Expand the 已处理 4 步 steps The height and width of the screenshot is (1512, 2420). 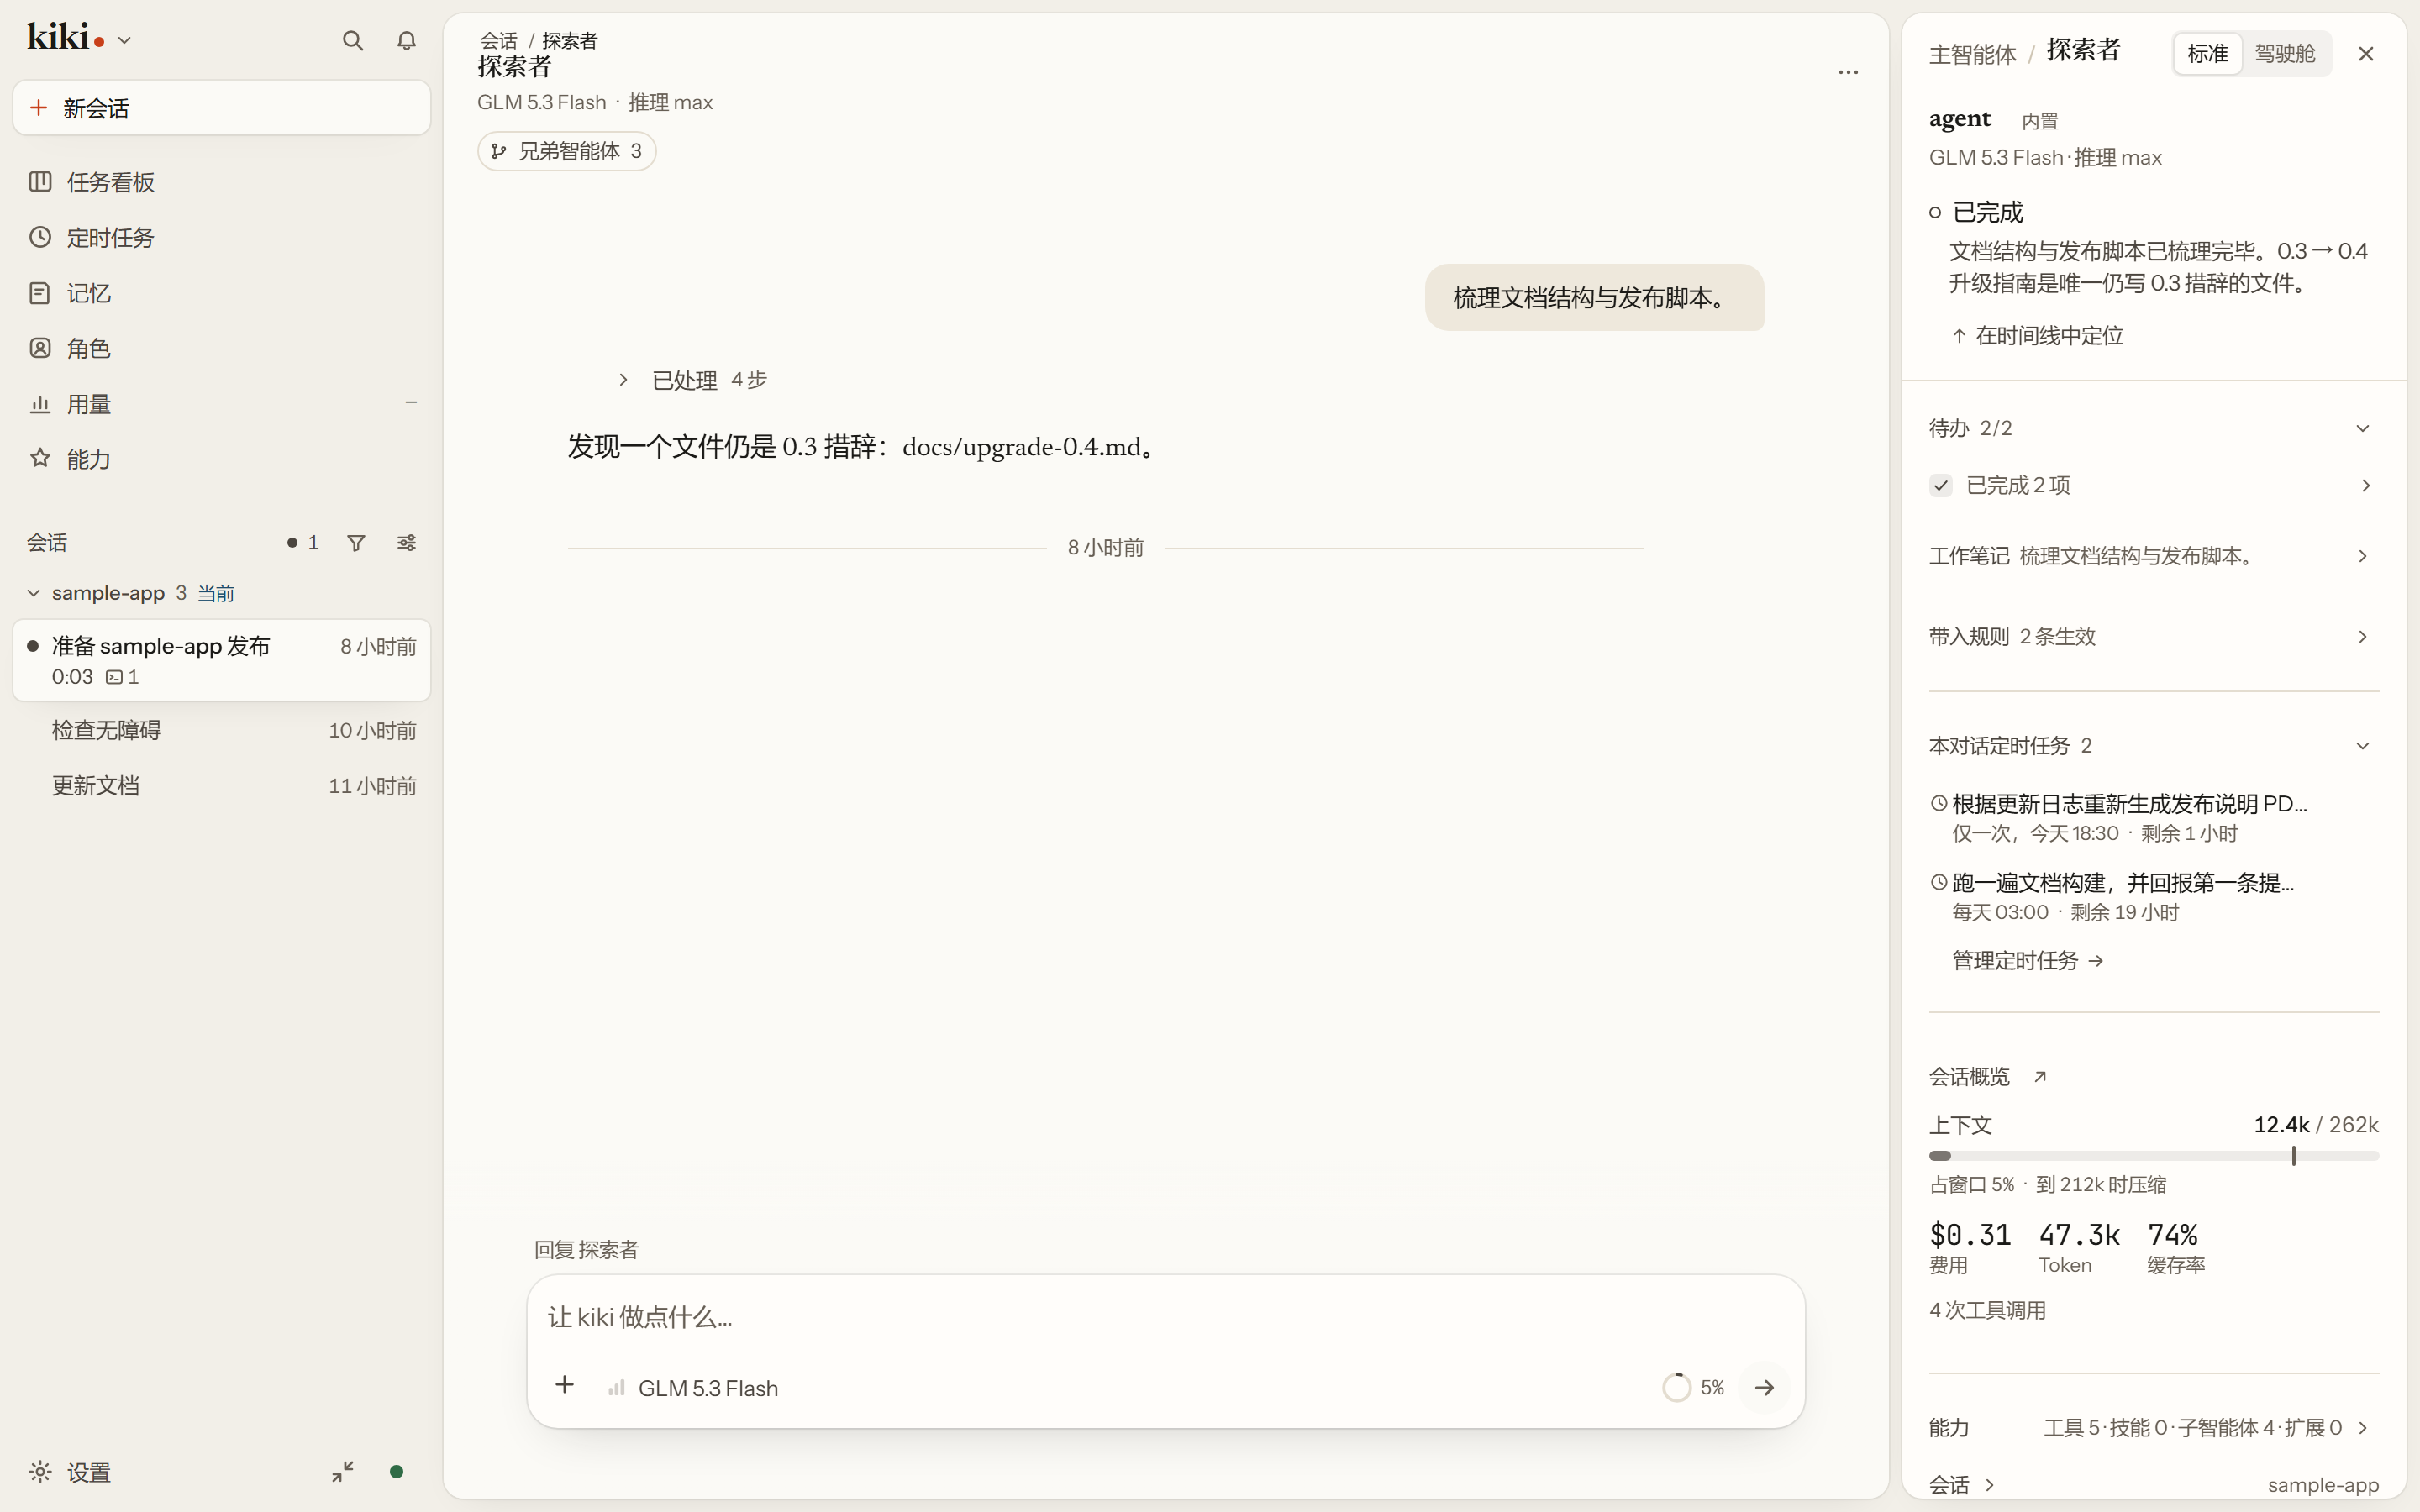tap(693, 380)
